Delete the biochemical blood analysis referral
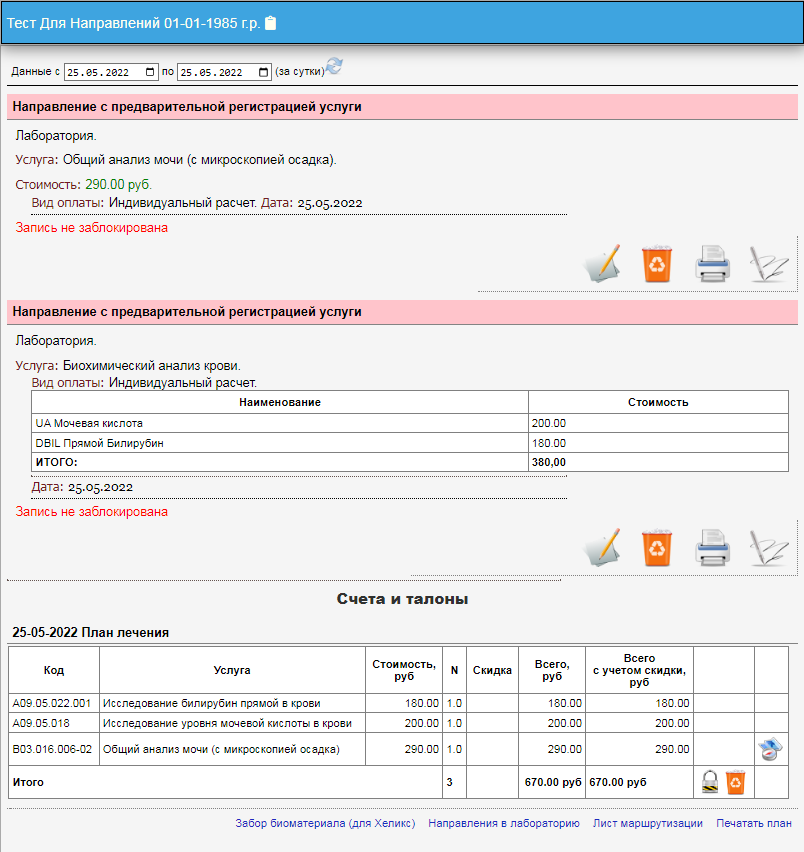This screenshot has height=852, width=804. 657,547
